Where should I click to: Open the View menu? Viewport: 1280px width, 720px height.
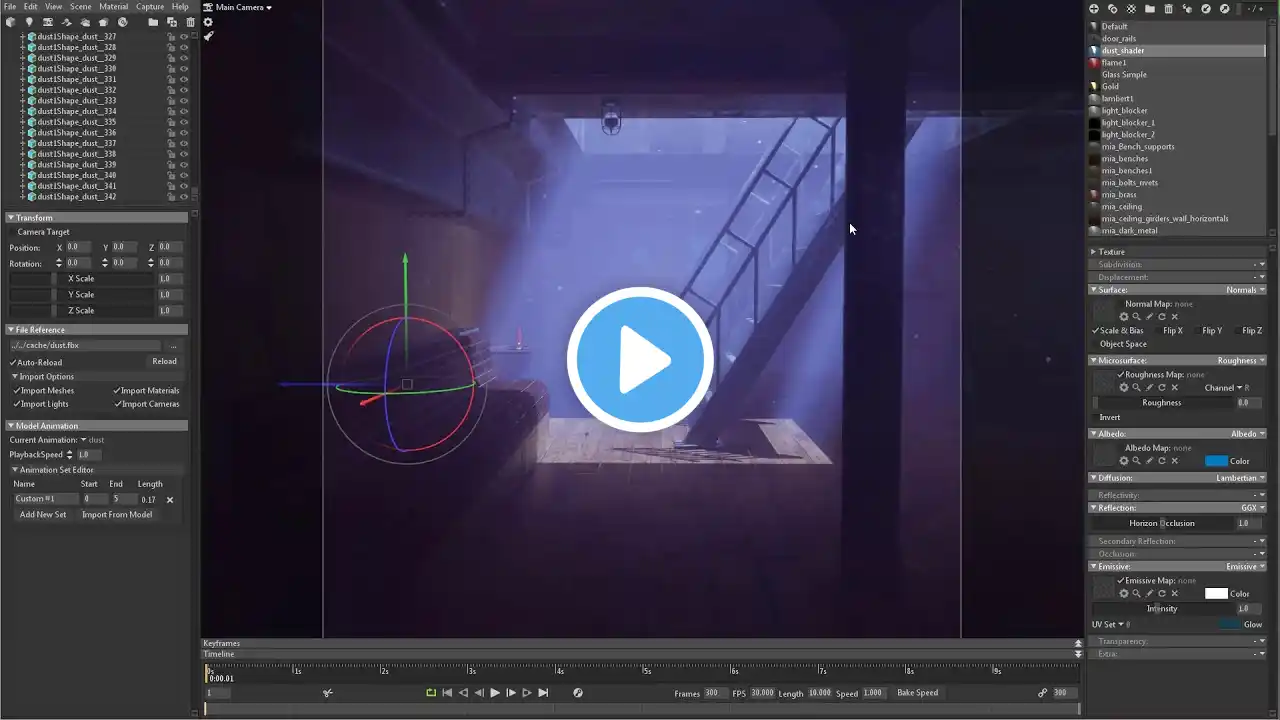point(54,7)
